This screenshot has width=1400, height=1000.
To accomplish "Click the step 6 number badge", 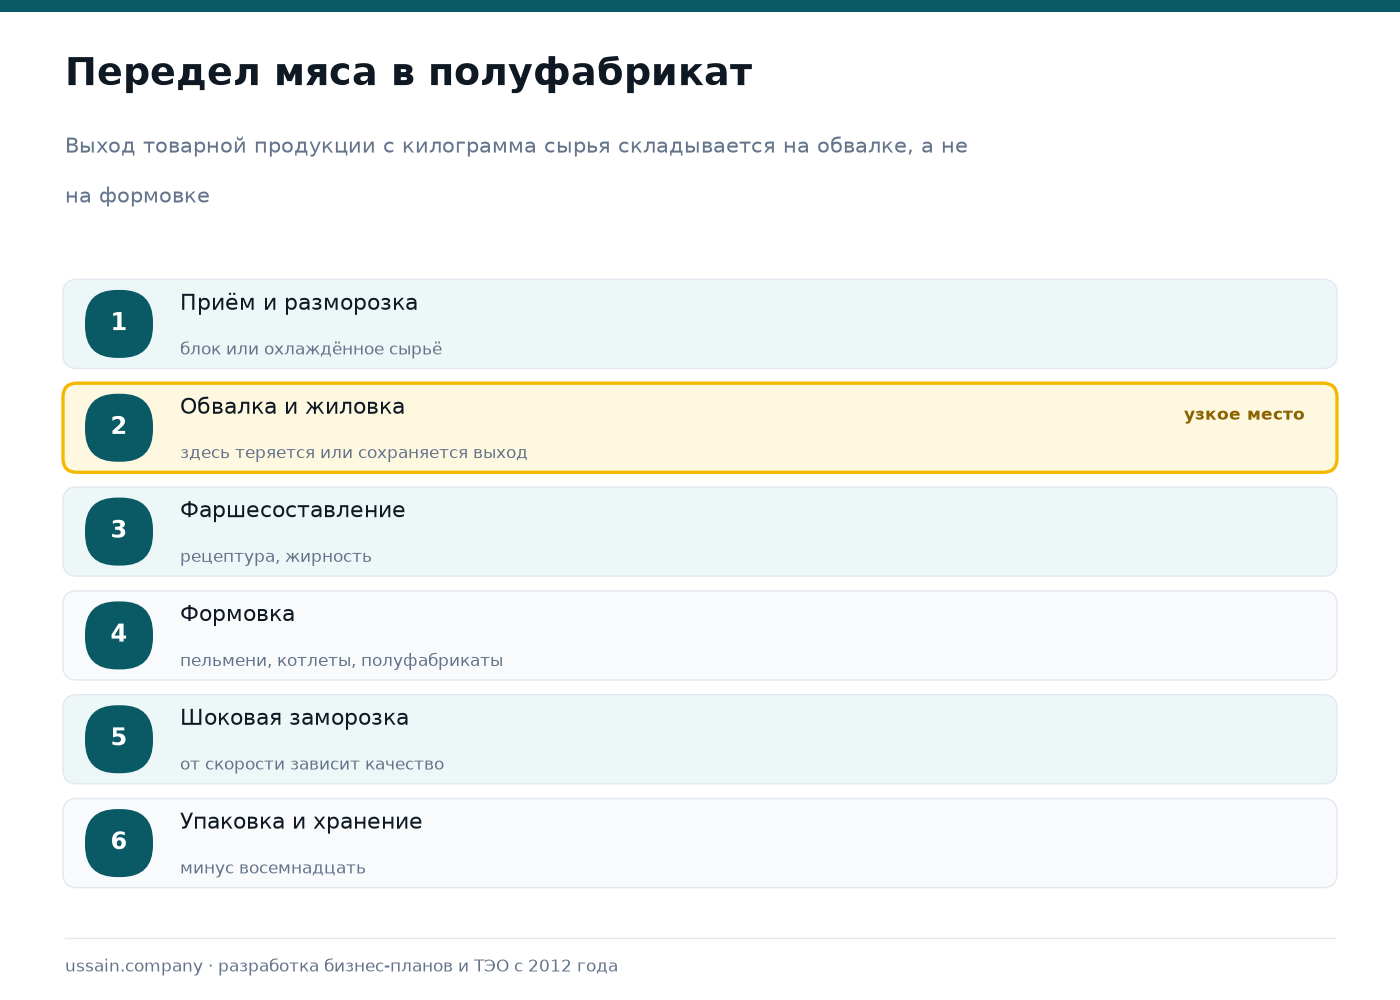I will point(119,843).
